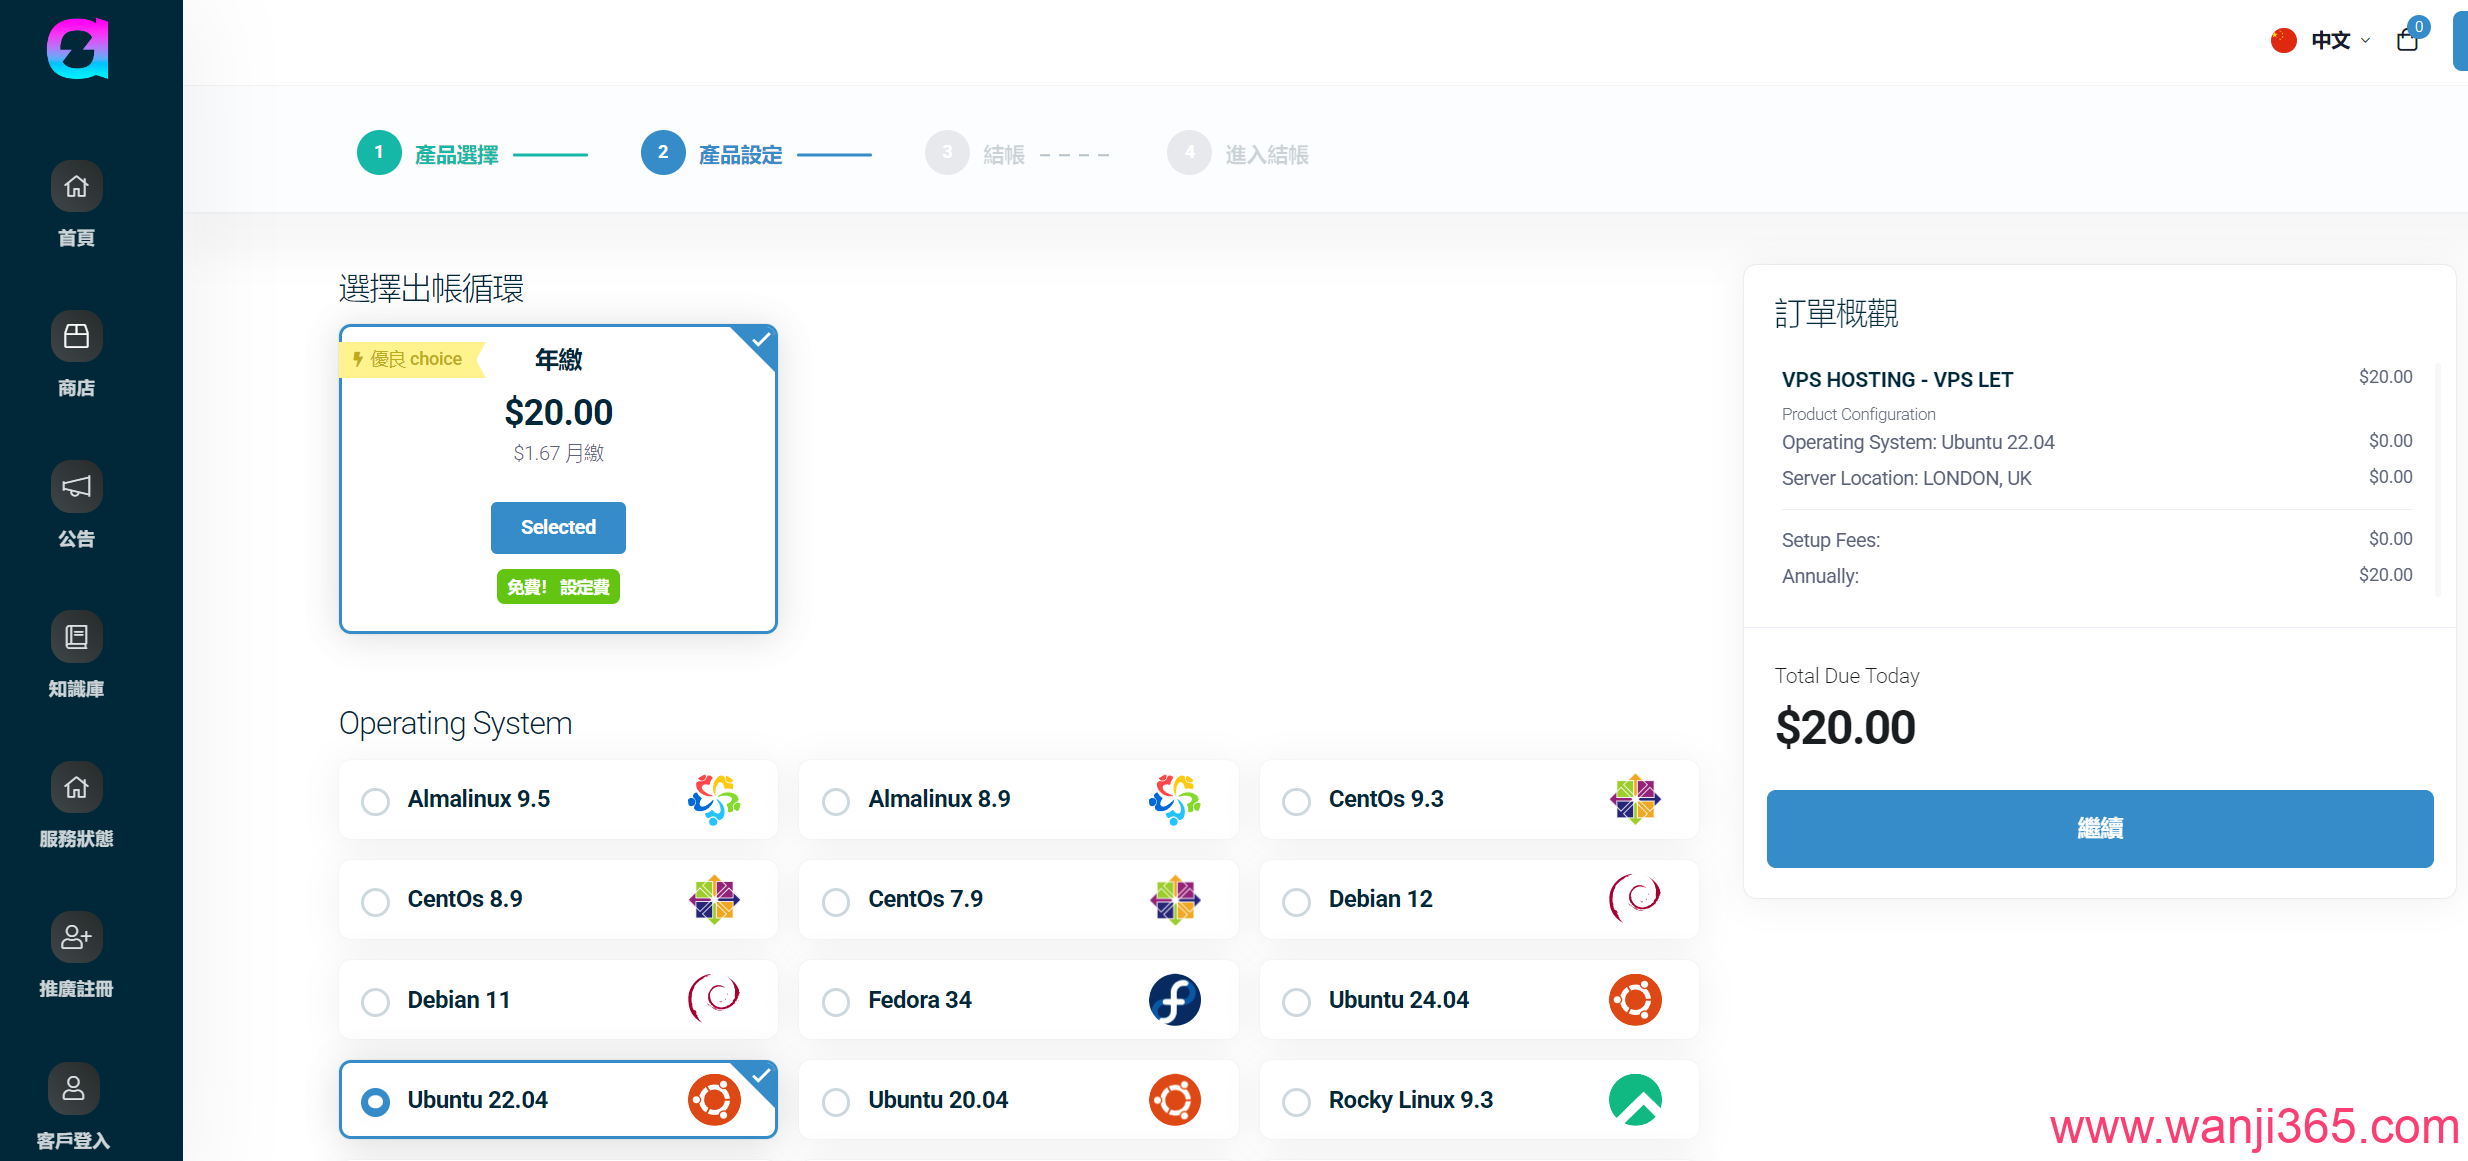Click the Total Due Today $20.00 amount
Viewport: 2468px width, 1161px height.
click(1845, 727)
